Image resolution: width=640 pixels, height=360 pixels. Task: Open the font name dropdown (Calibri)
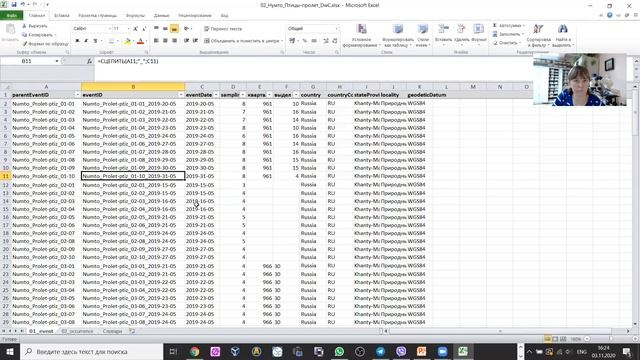(x=110, y=29)
